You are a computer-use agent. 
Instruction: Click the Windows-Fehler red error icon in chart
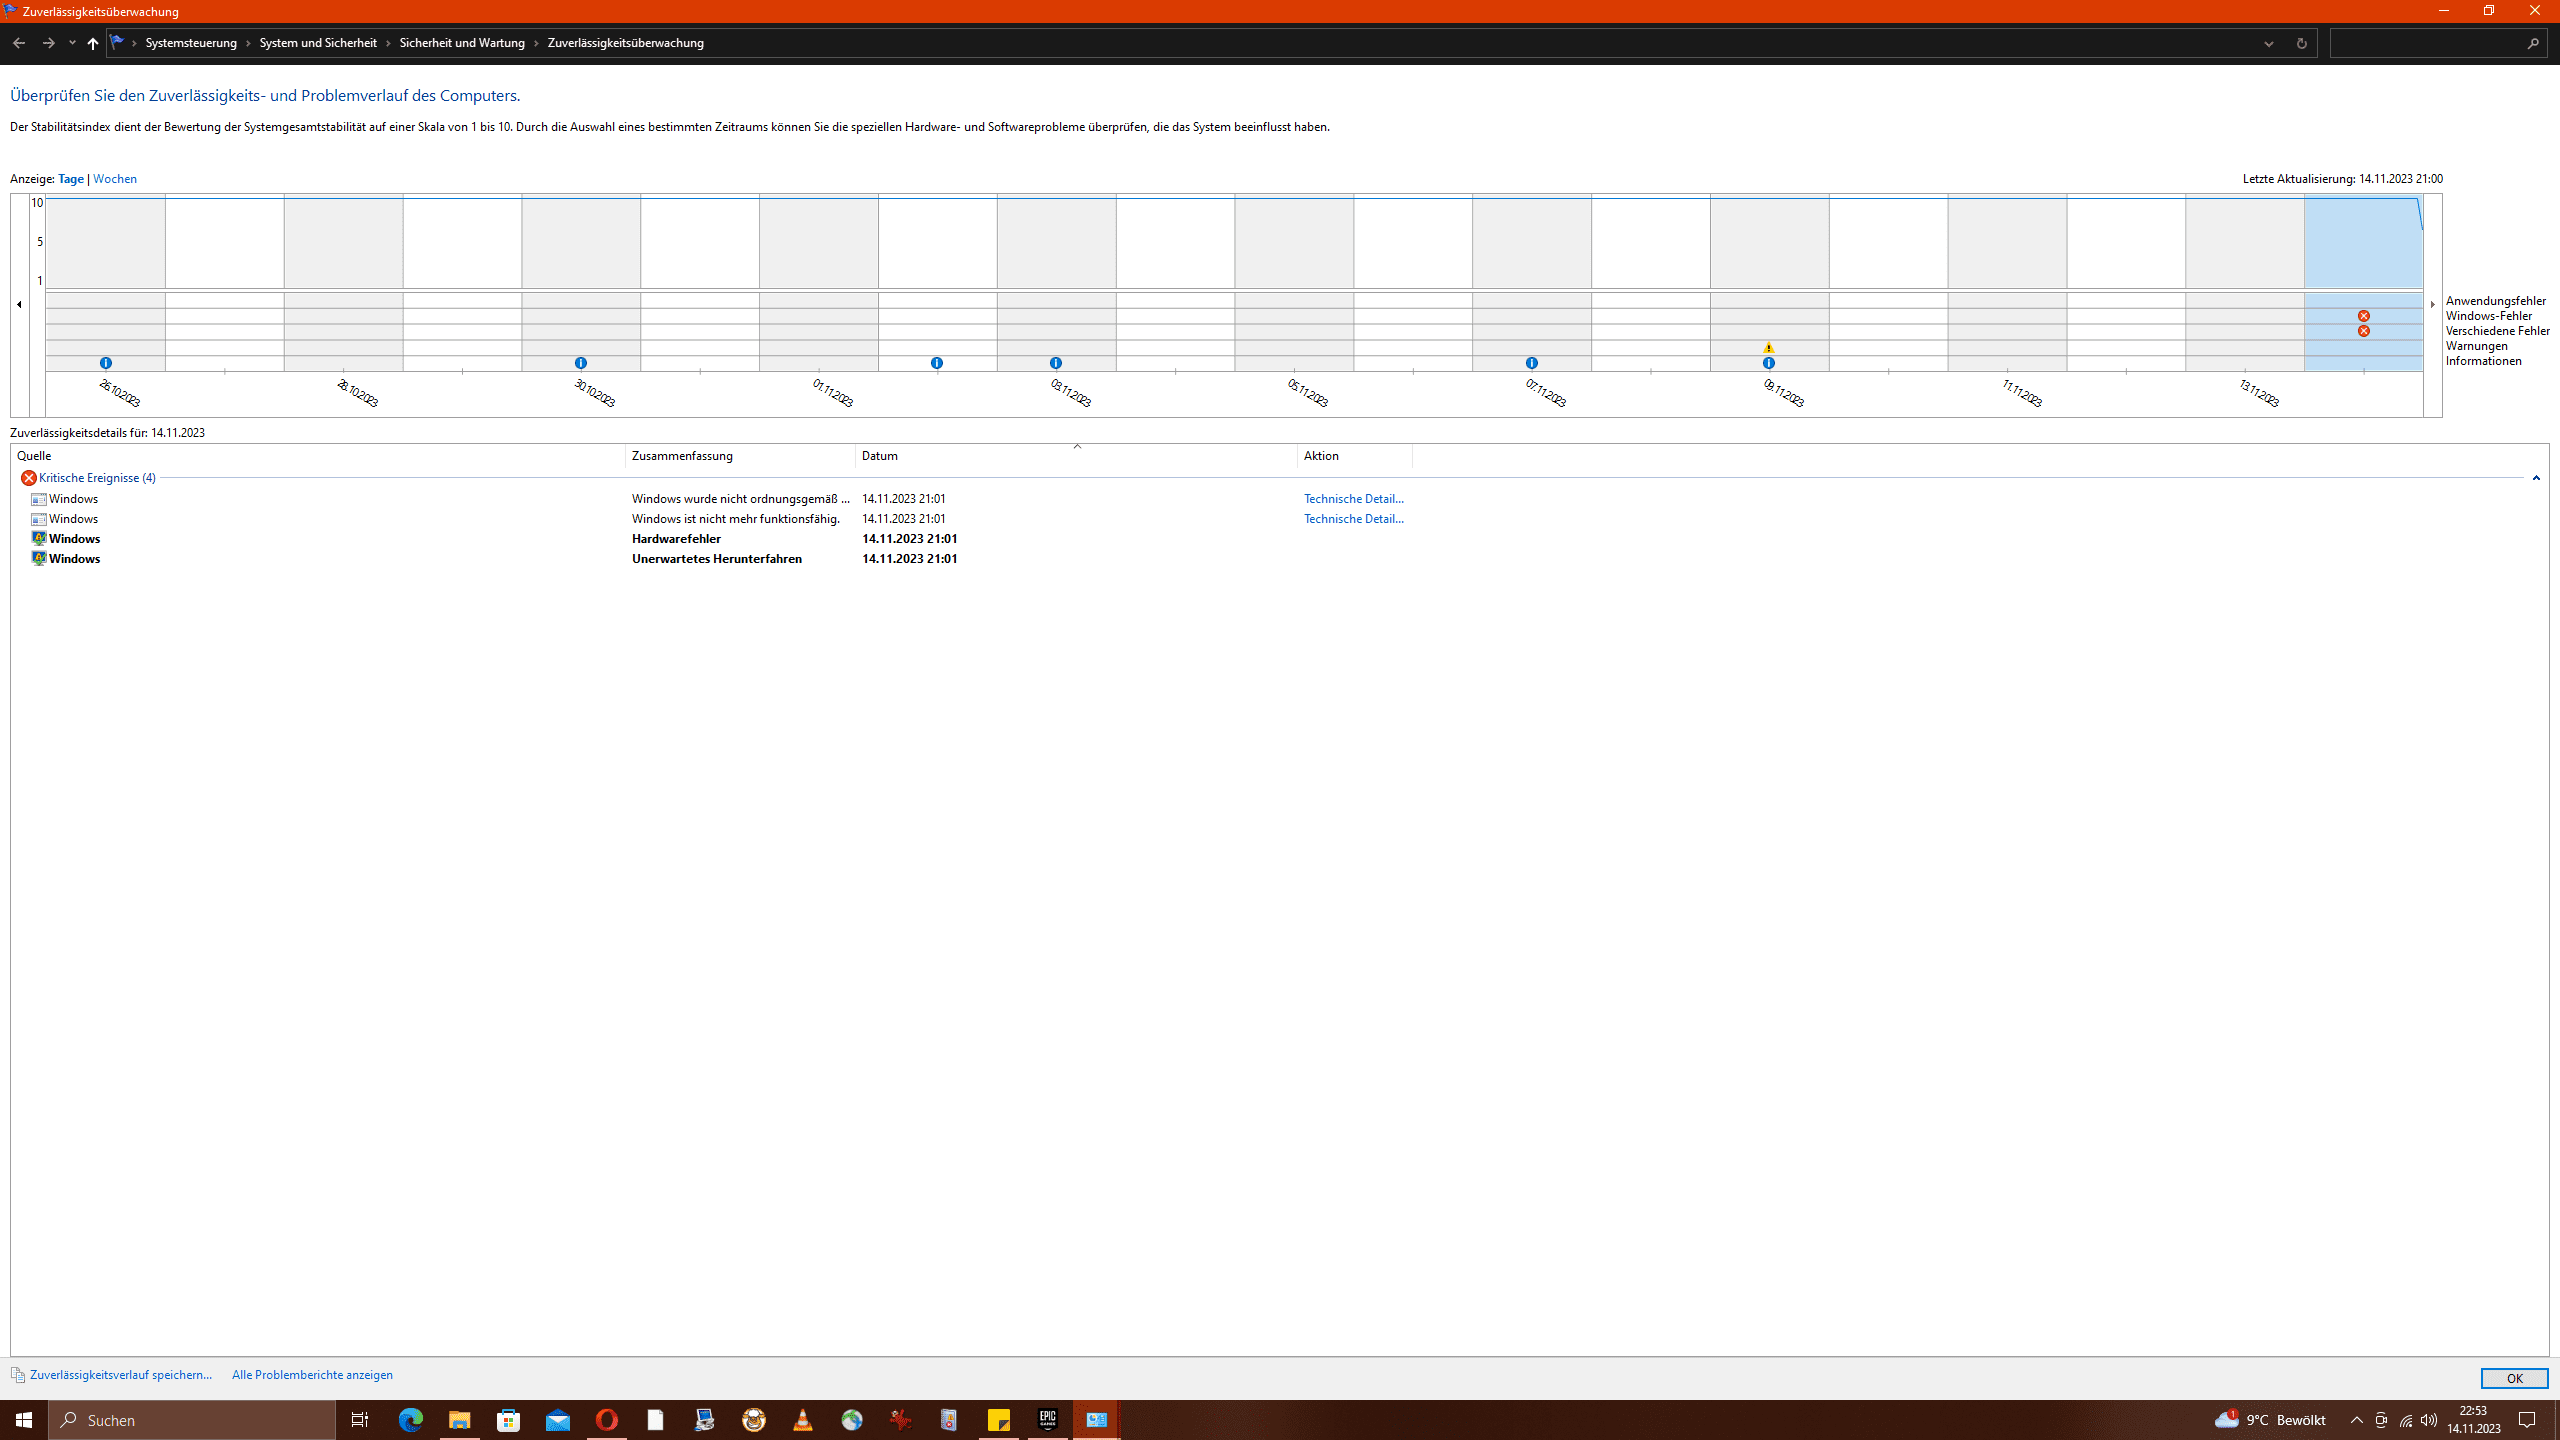click(2363, 316)
